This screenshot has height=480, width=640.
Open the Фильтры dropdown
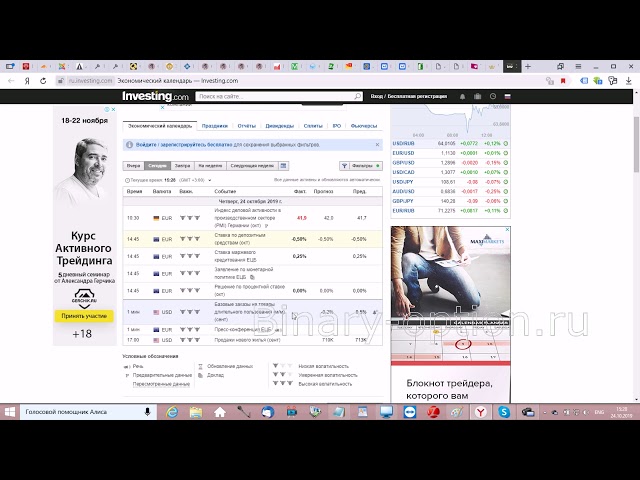pos(362,165)
